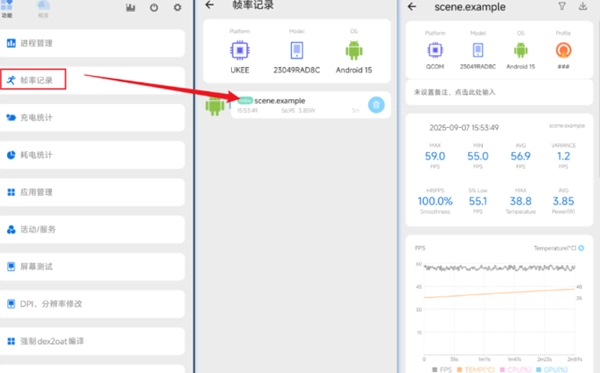Tap Android 15 OS icon on 帧率记录 screen
The width and height of the screenshot is (600, 373).
354,50
